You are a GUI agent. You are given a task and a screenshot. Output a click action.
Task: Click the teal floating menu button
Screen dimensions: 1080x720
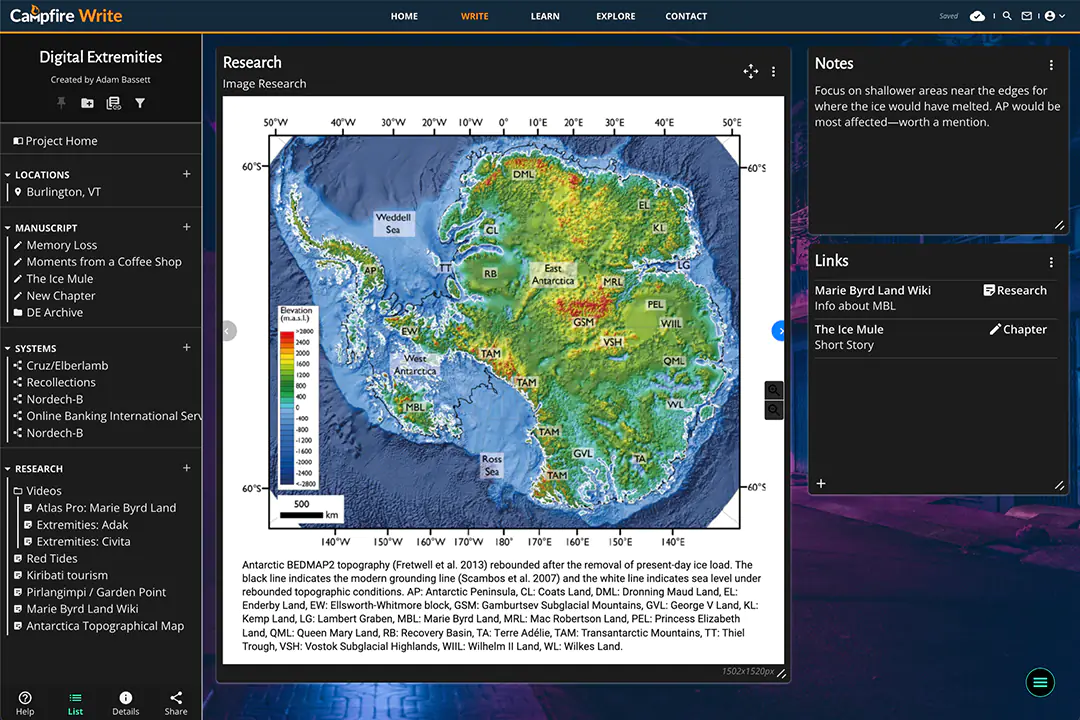(x=1040, y=682)
